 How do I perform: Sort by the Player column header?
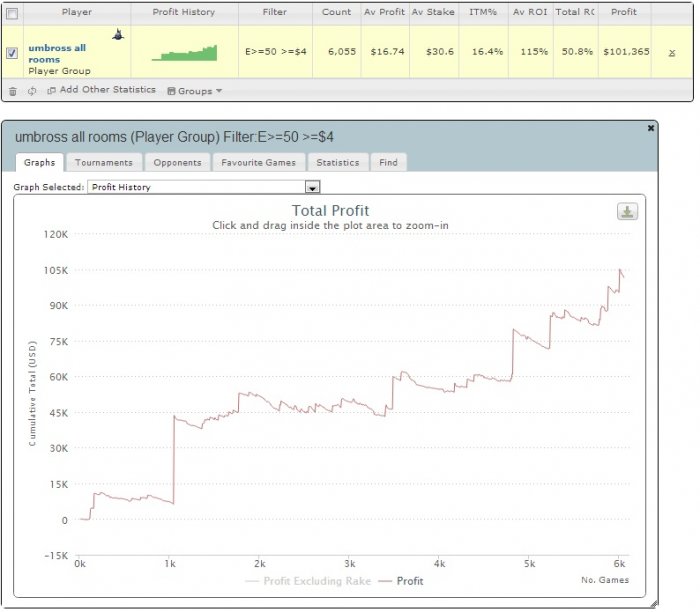click(x=77, y=12)
